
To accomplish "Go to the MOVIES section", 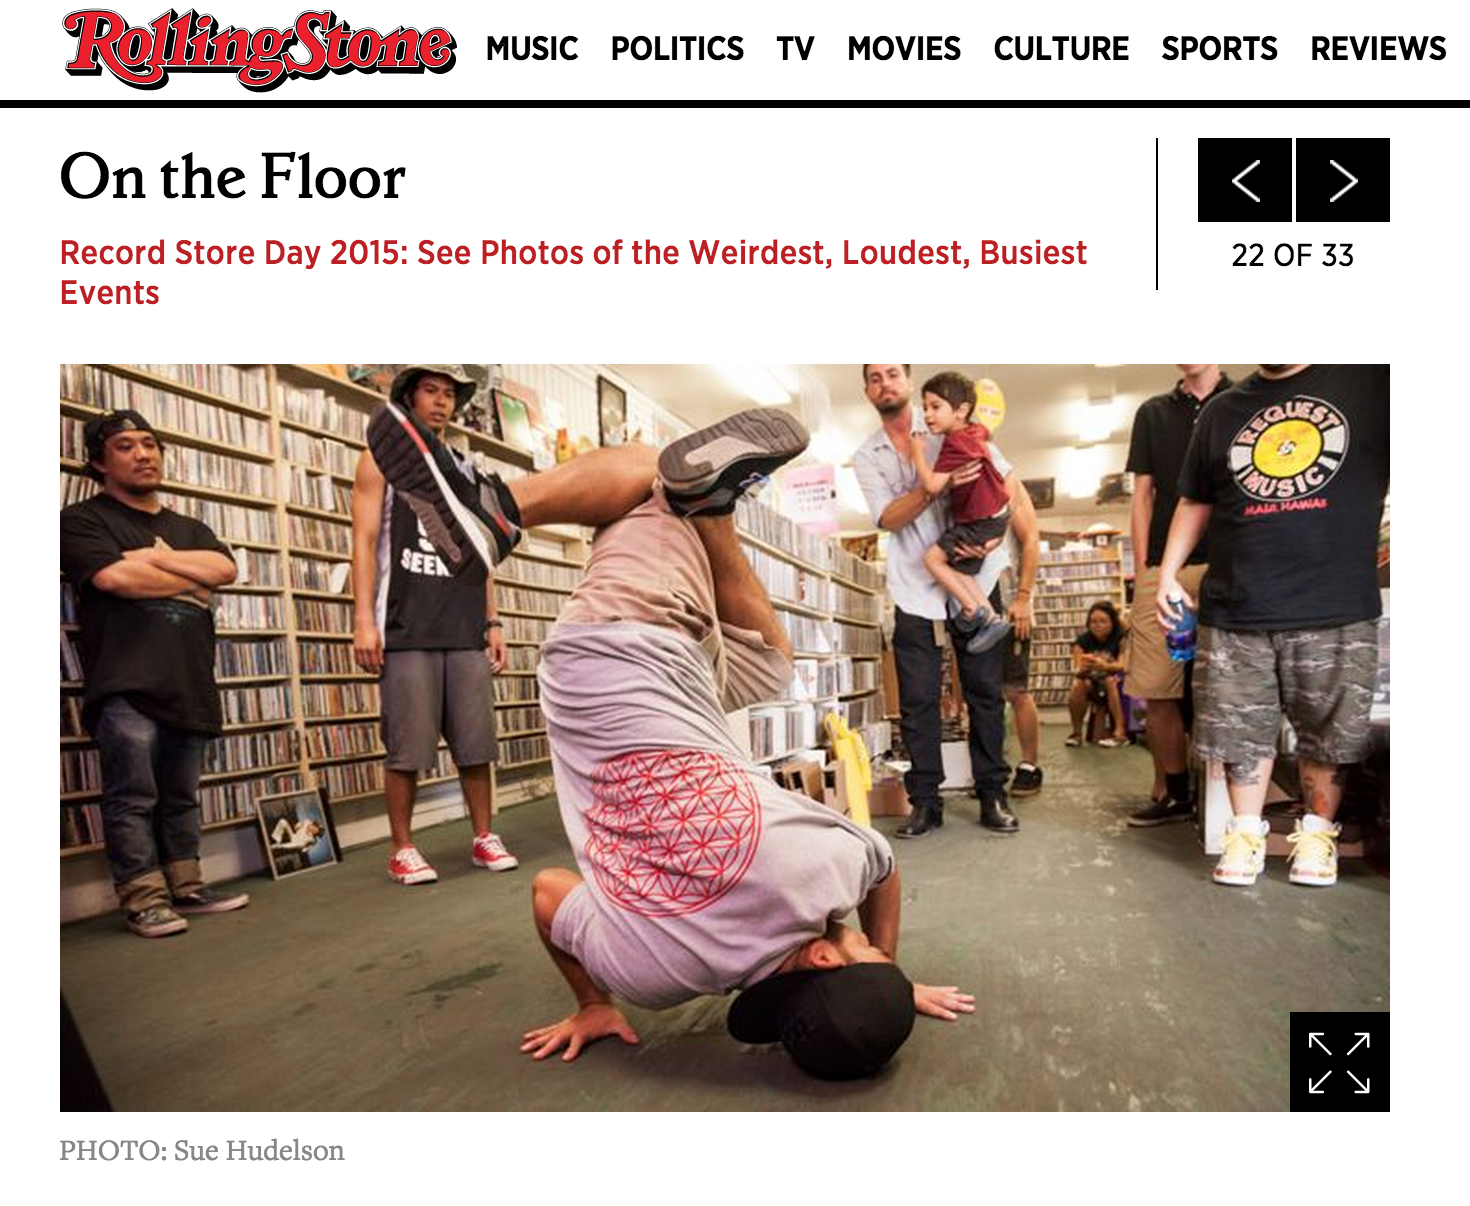I will [904, 48].
